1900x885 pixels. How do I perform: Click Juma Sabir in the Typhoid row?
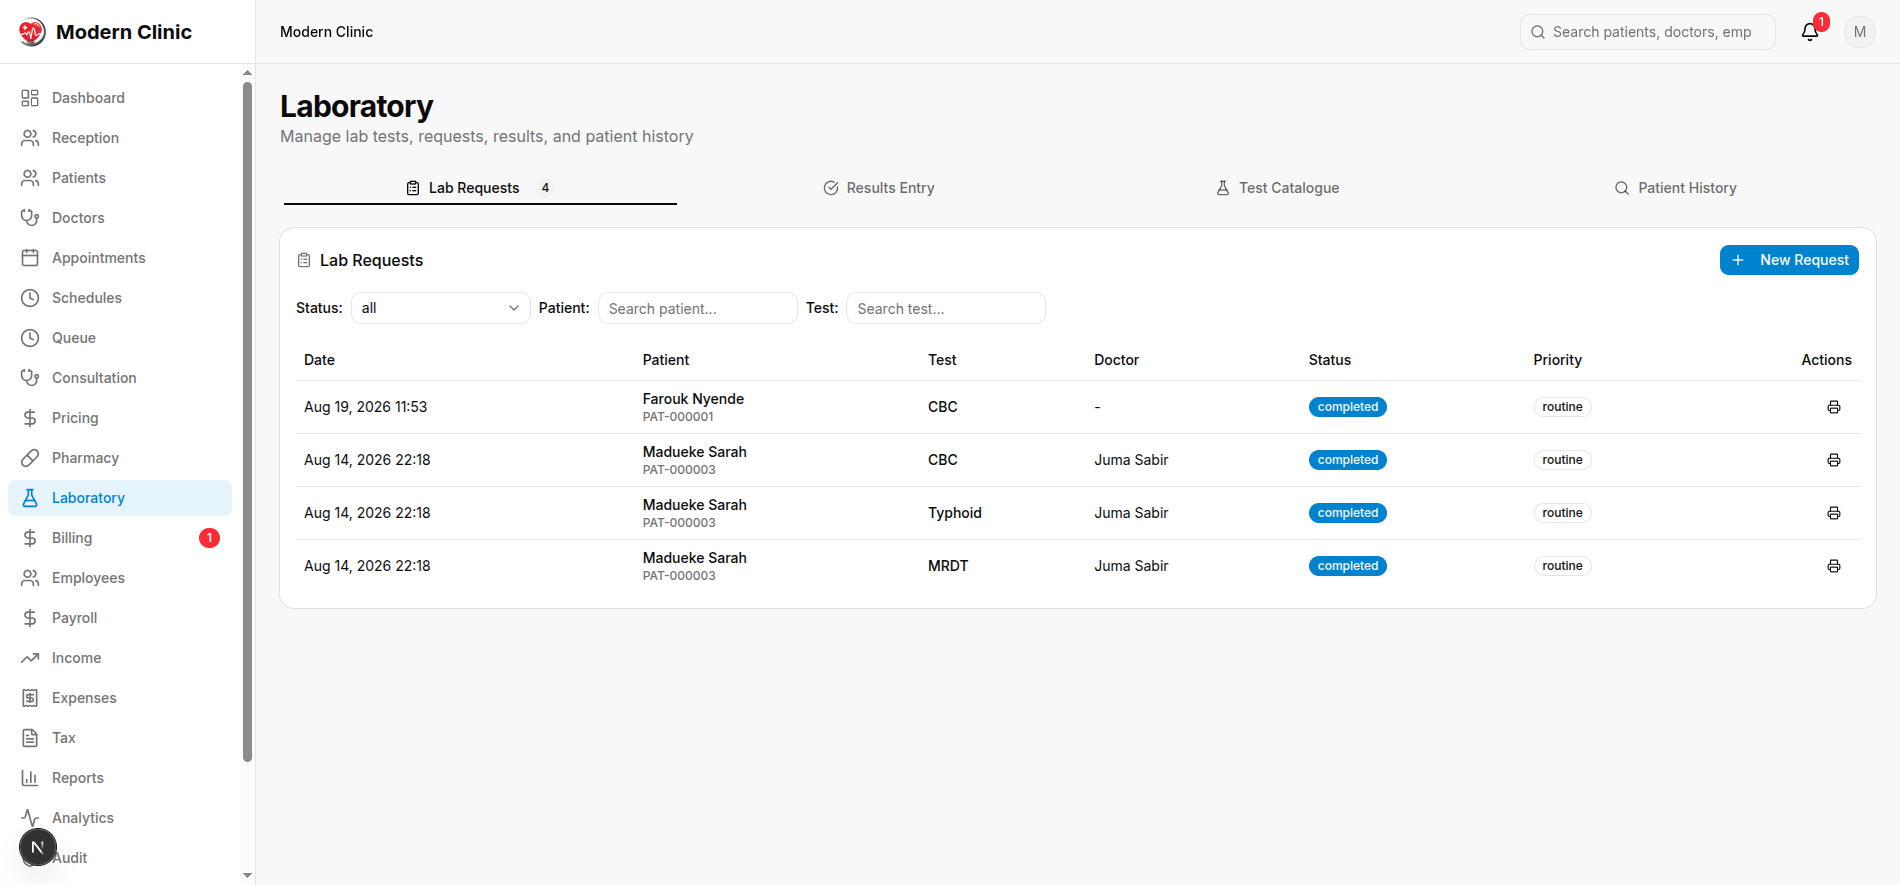click(x=1131, y=513)
